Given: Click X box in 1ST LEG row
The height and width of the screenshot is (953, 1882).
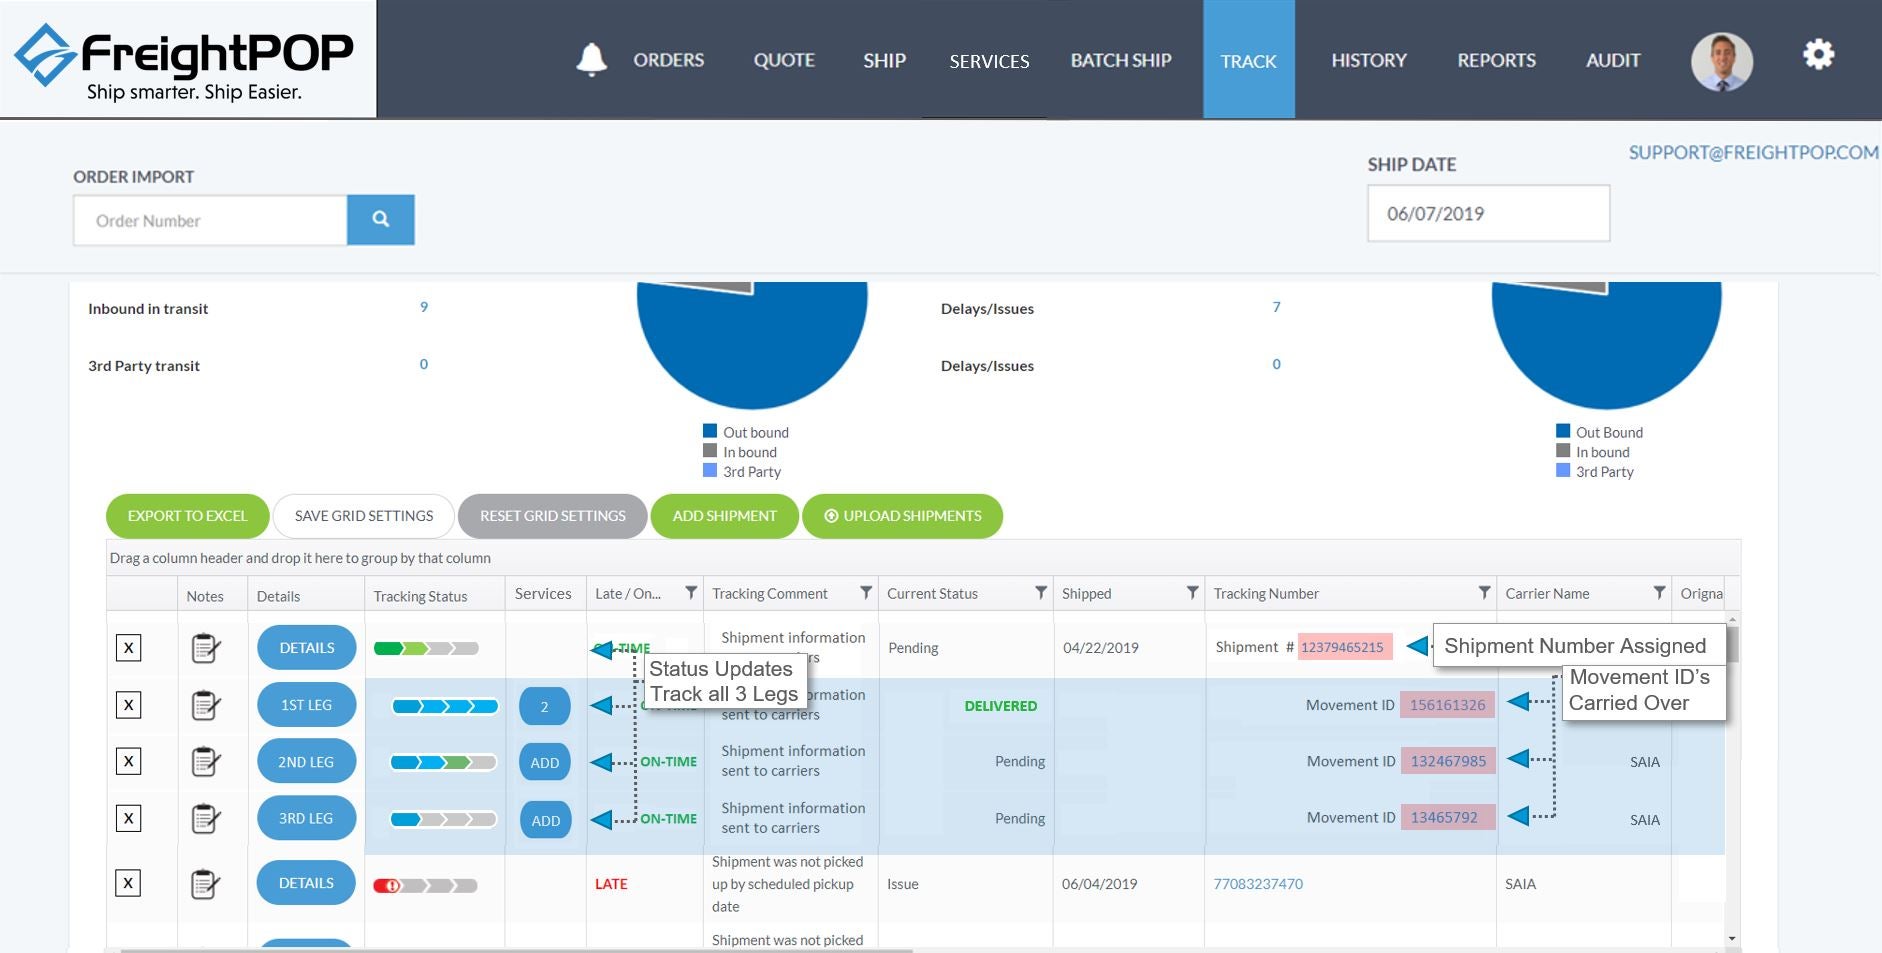Looking at the screenshot, I should point(128,705).
